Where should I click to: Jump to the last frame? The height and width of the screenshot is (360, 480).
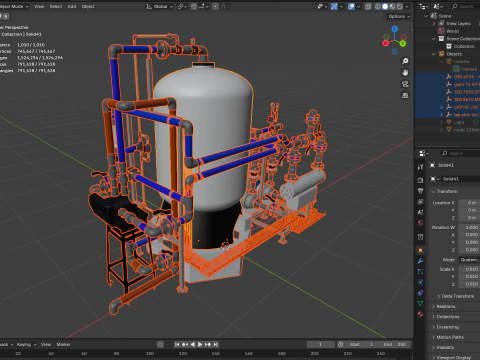(216, 344)
